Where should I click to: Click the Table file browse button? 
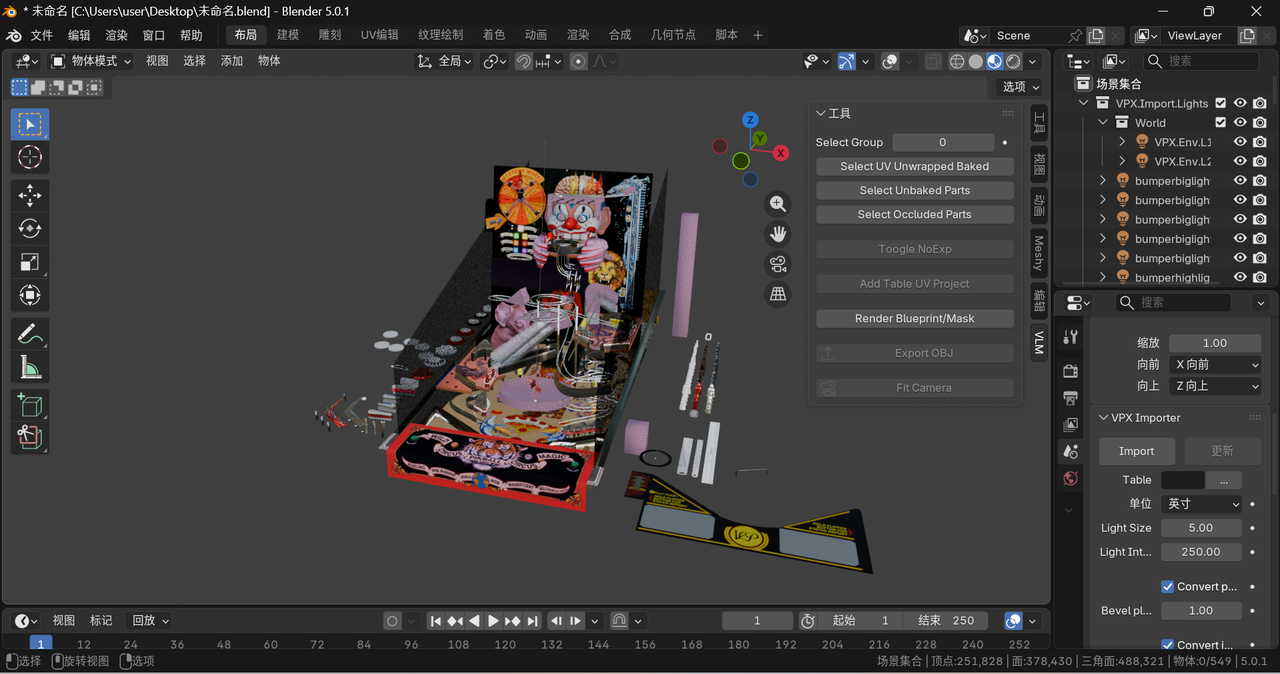pyautogui.click(x=1224, y=480)
